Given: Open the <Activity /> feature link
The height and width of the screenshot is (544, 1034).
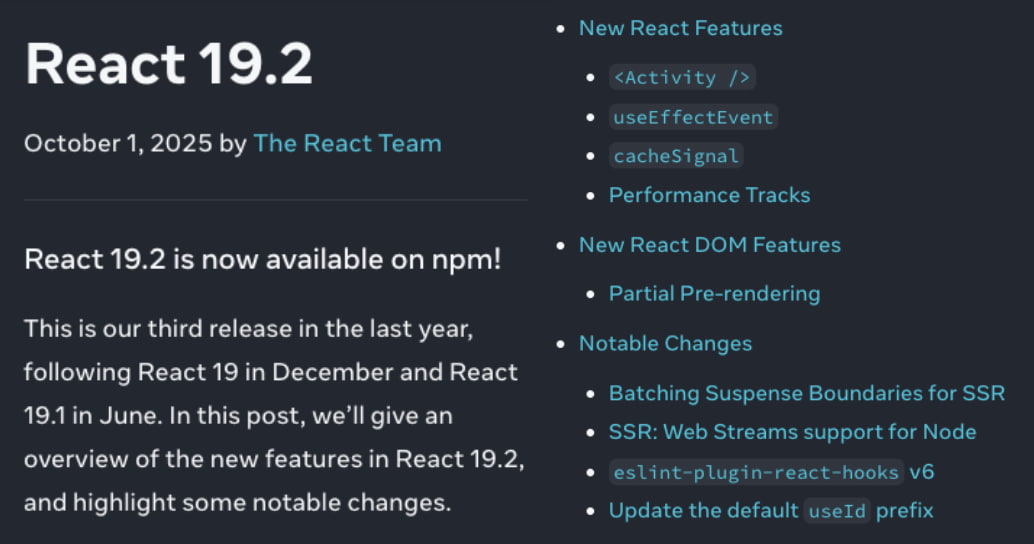Looking at the screenshot, I should [681, 77].
